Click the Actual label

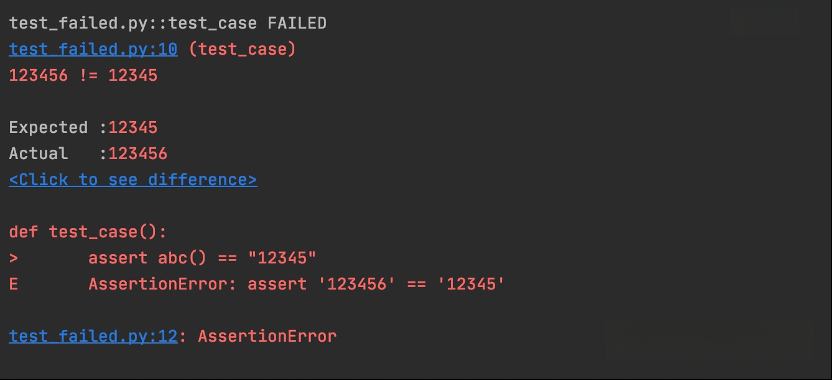coord(38,153)
